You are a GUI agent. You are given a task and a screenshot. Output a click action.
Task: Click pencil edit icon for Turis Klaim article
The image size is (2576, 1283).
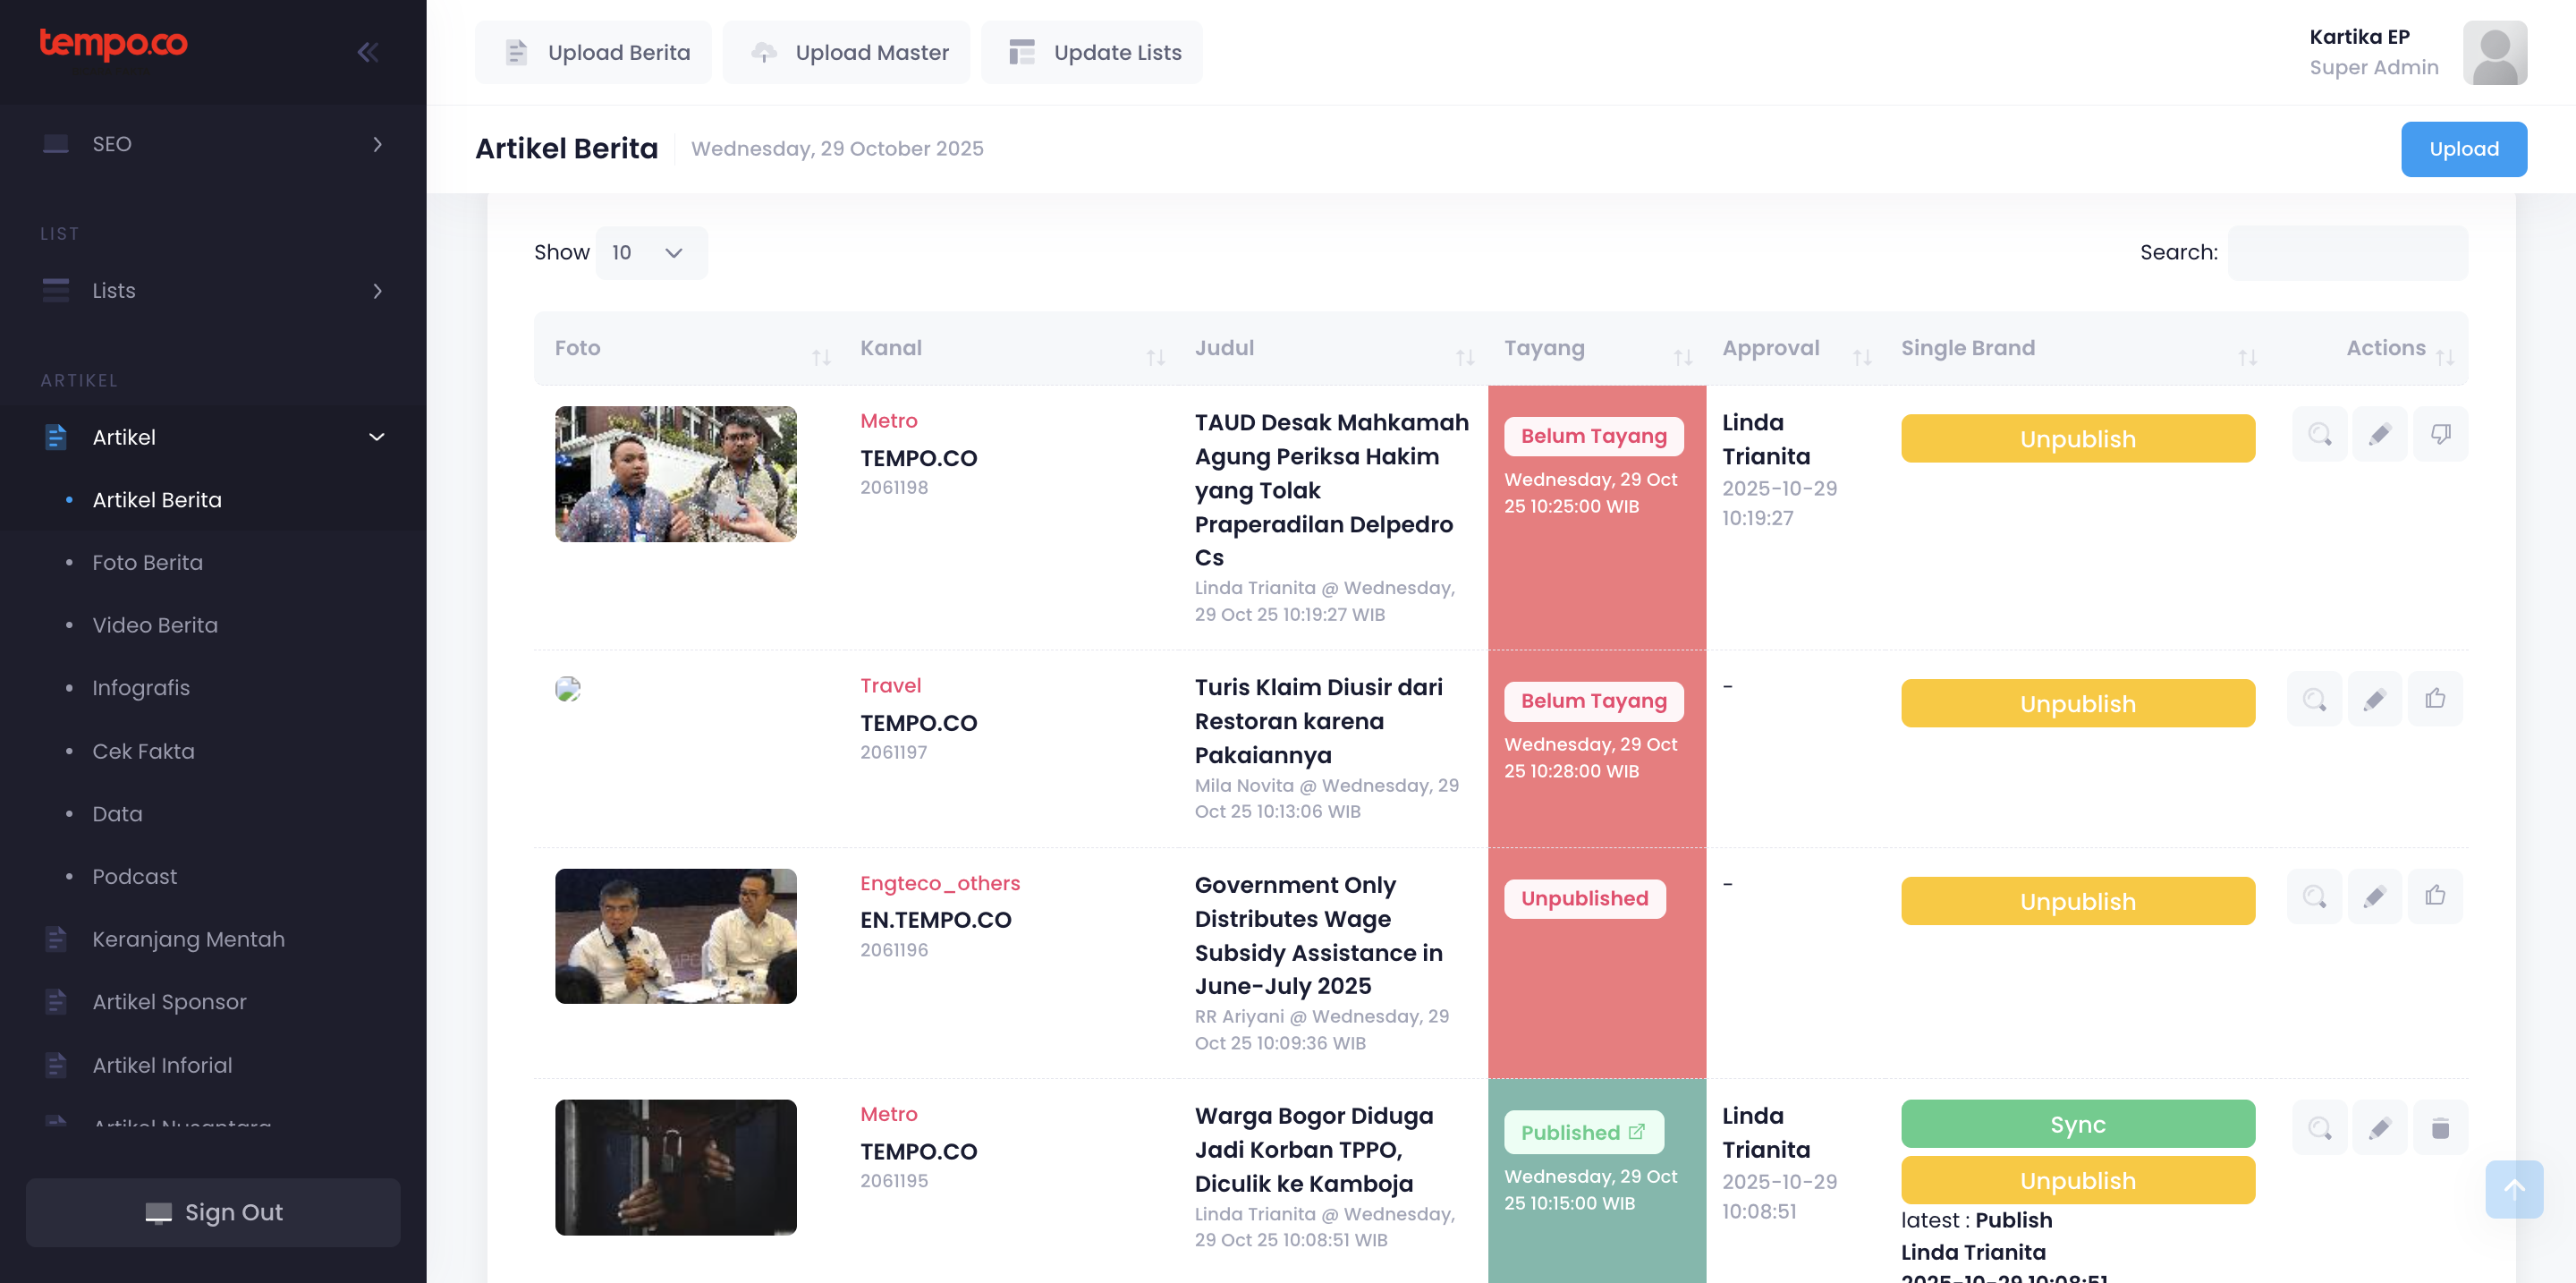[x=2374, y=699]
